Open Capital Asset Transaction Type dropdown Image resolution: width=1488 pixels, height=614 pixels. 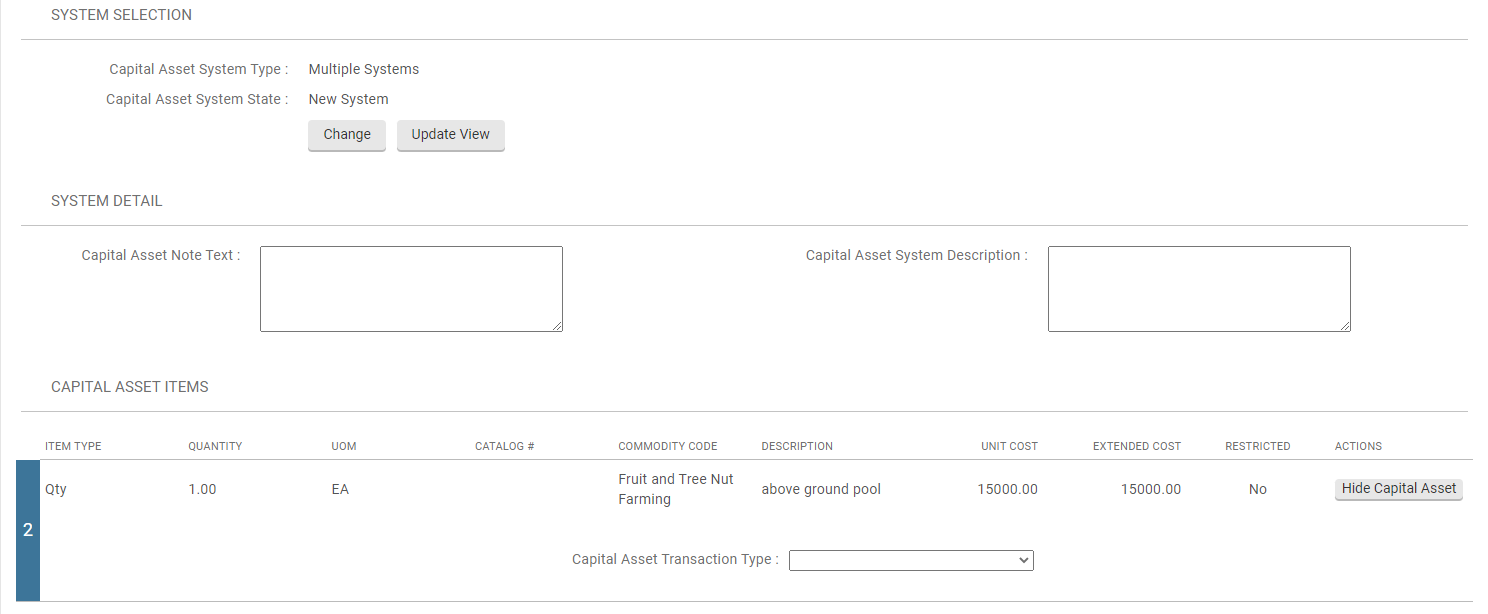tap(910, 560)
